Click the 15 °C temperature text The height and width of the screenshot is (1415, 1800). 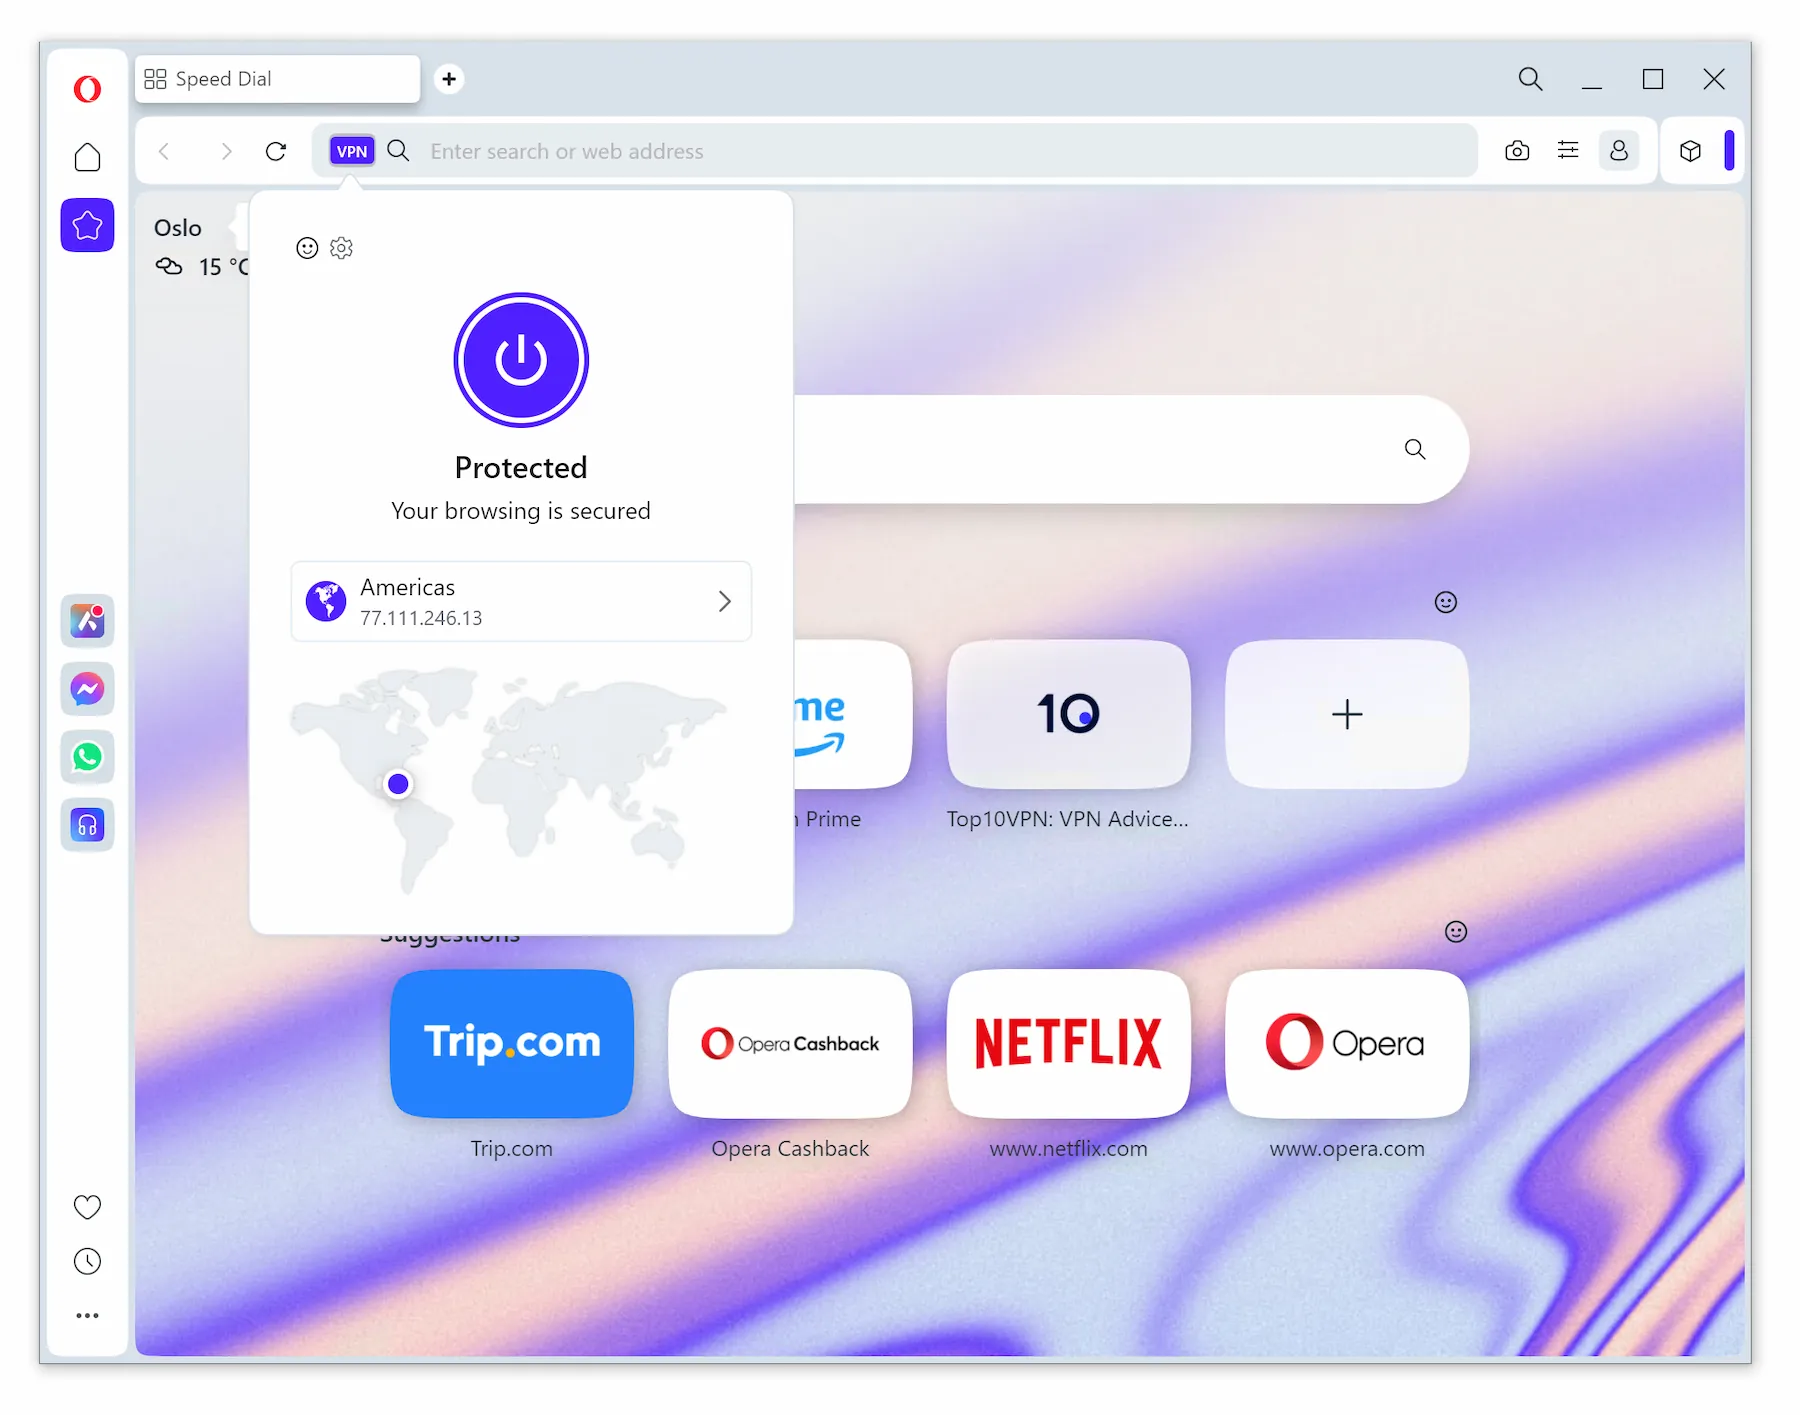click(223, 267)
